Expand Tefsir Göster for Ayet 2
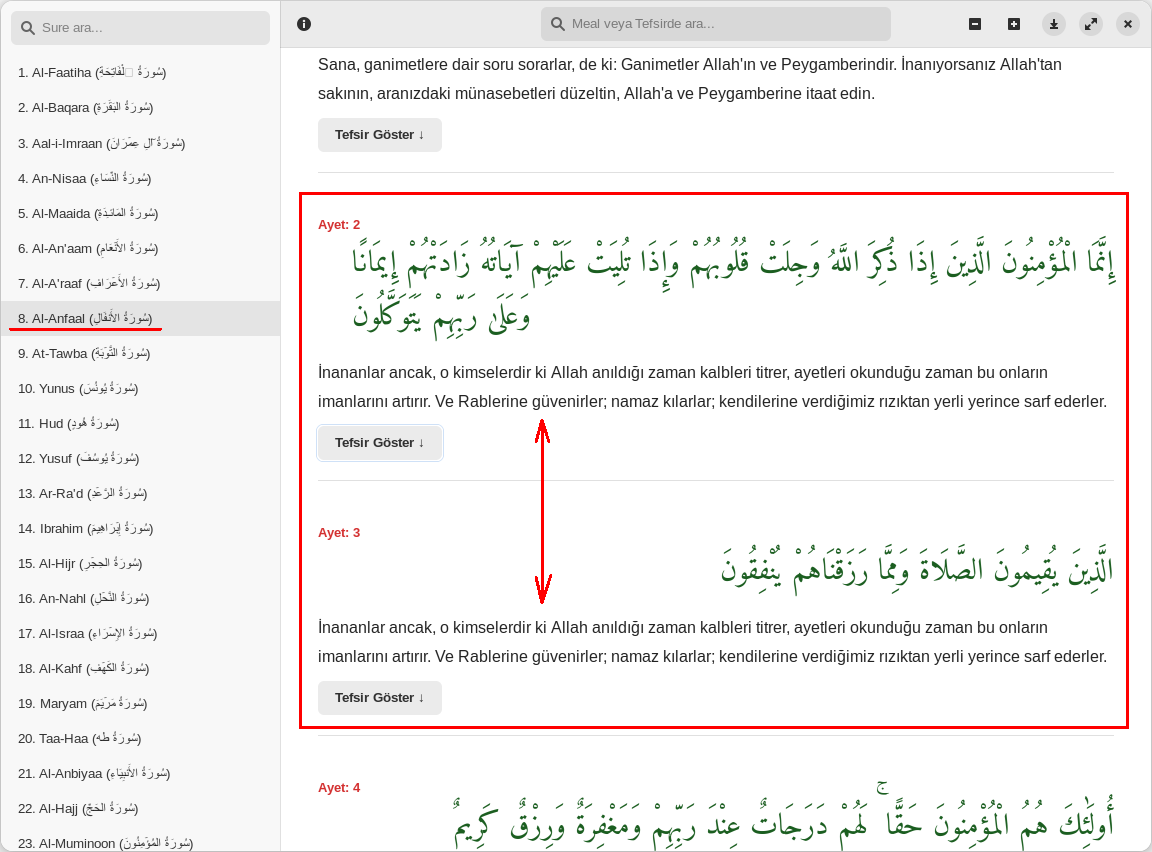1152x852 pixels. pos(379,442)
